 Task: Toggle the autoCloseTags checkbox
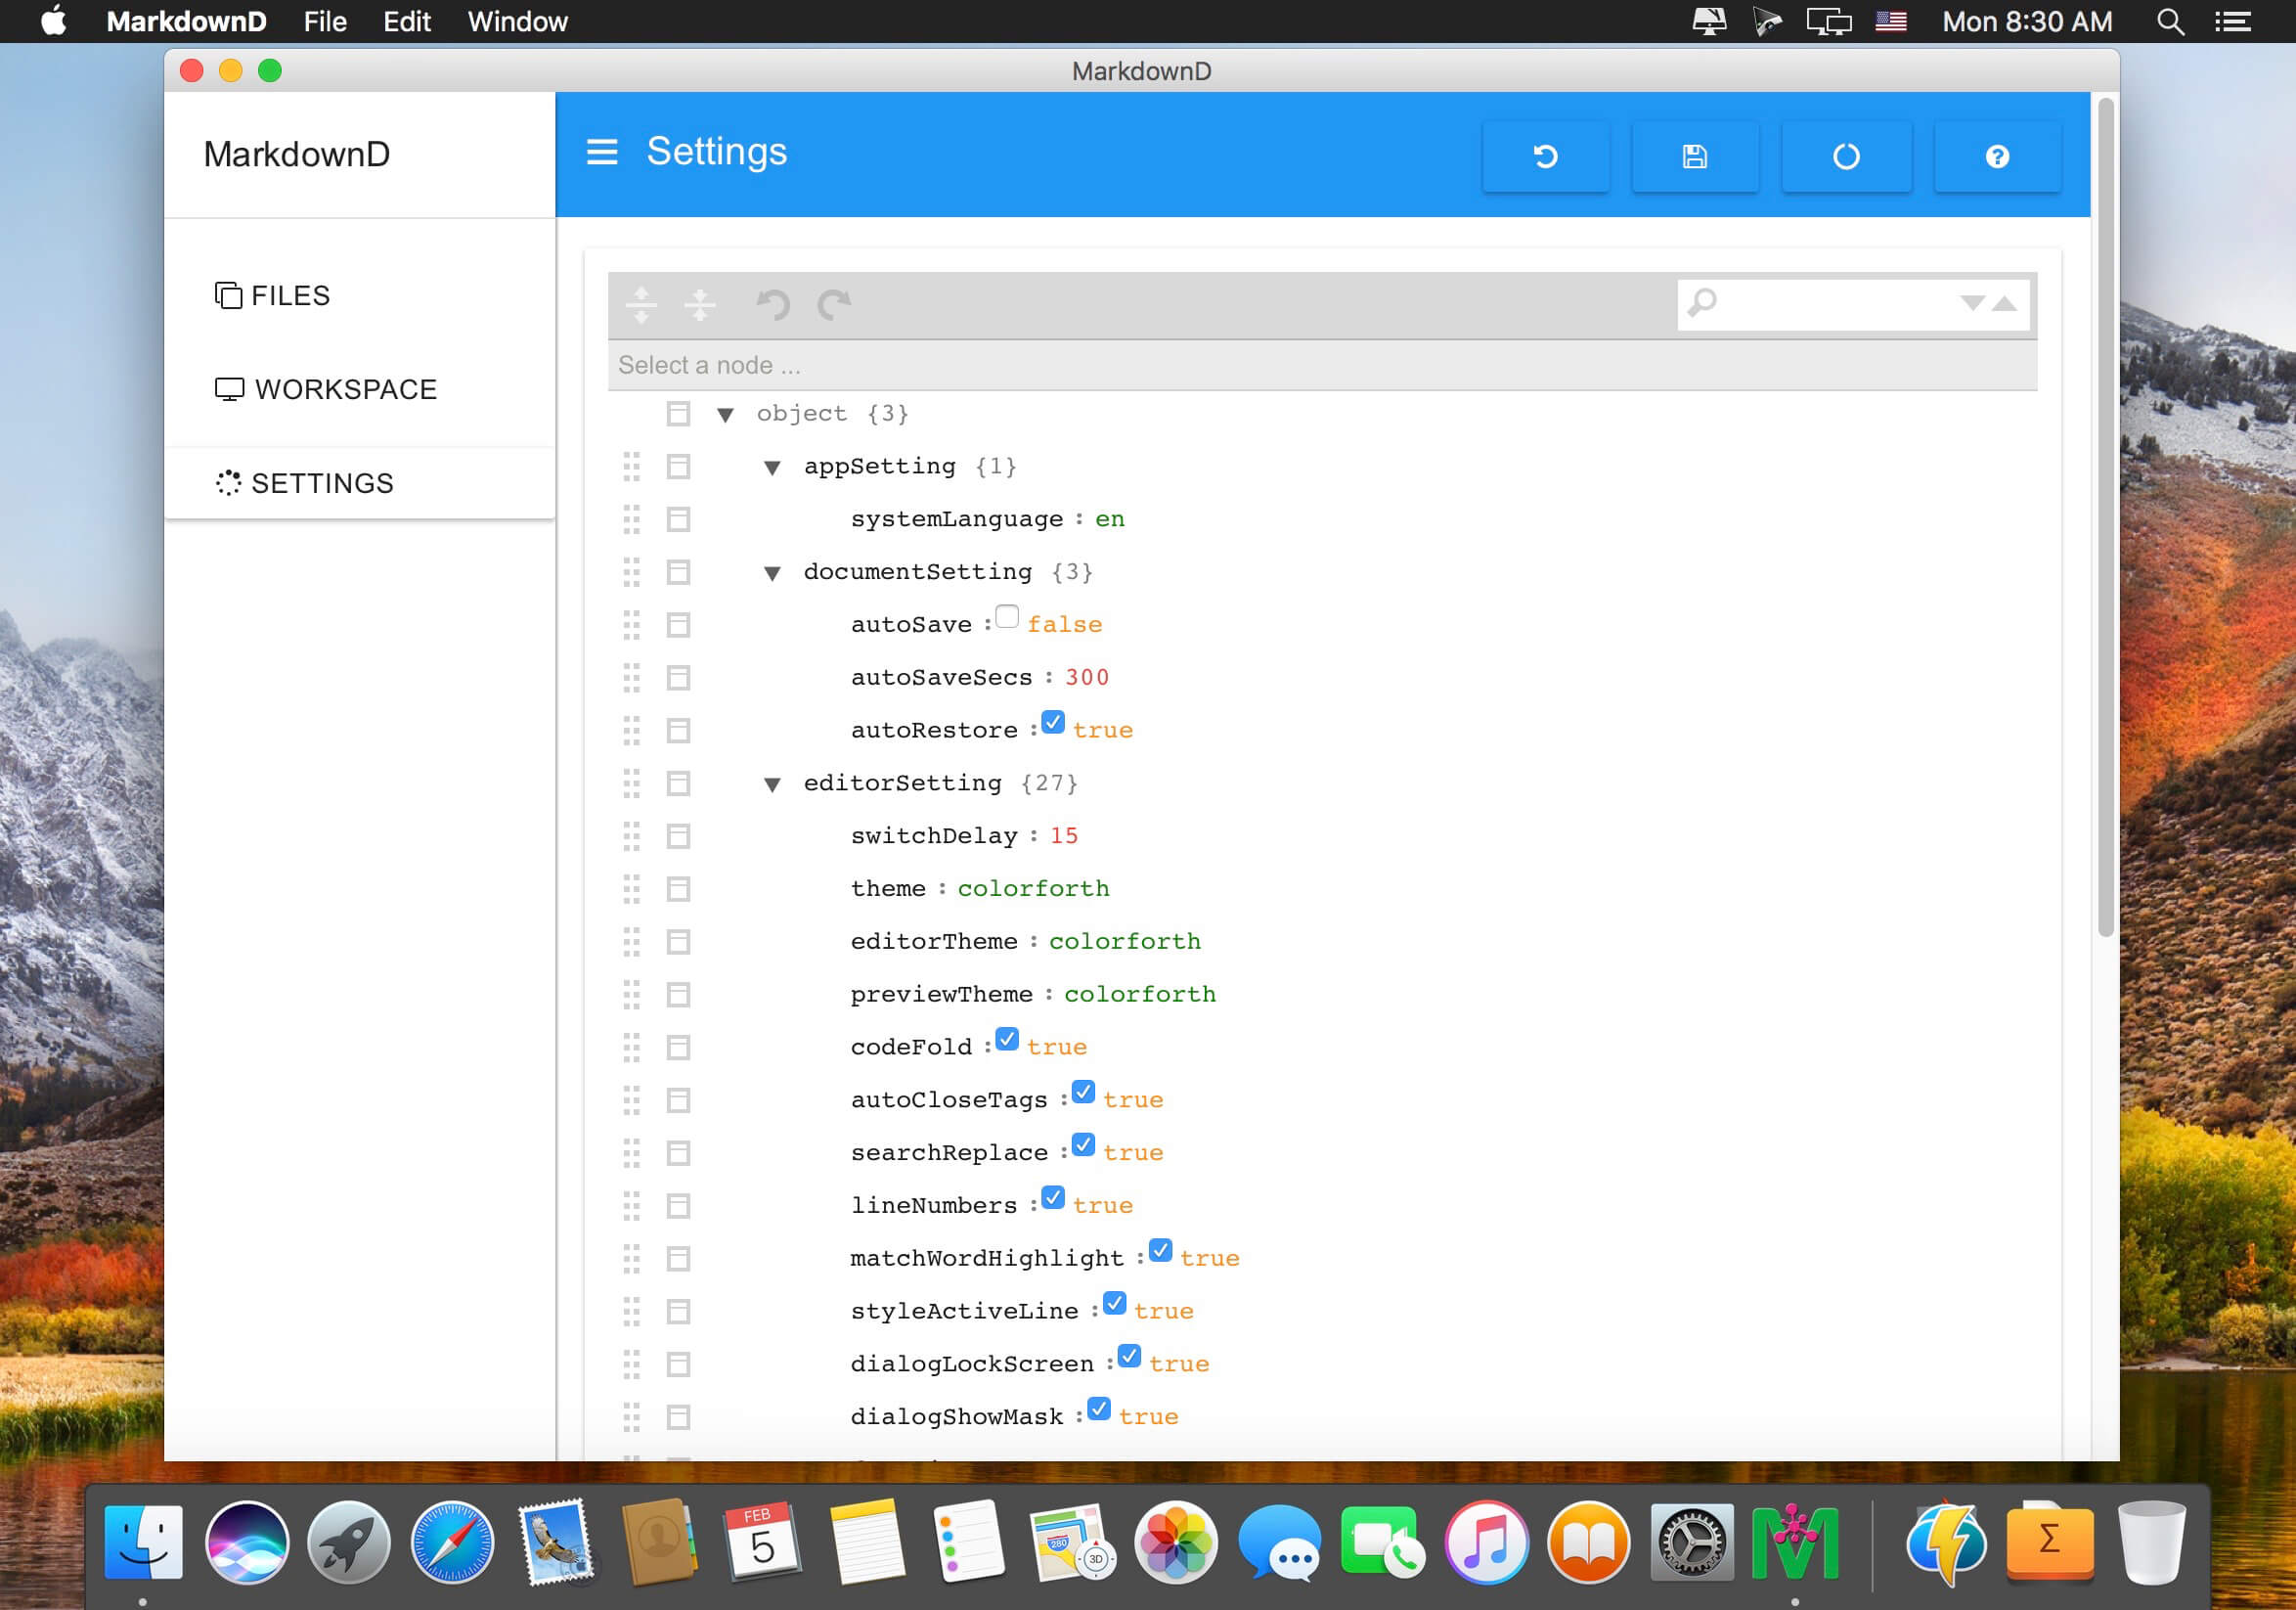click(x=1083, y=1093)
